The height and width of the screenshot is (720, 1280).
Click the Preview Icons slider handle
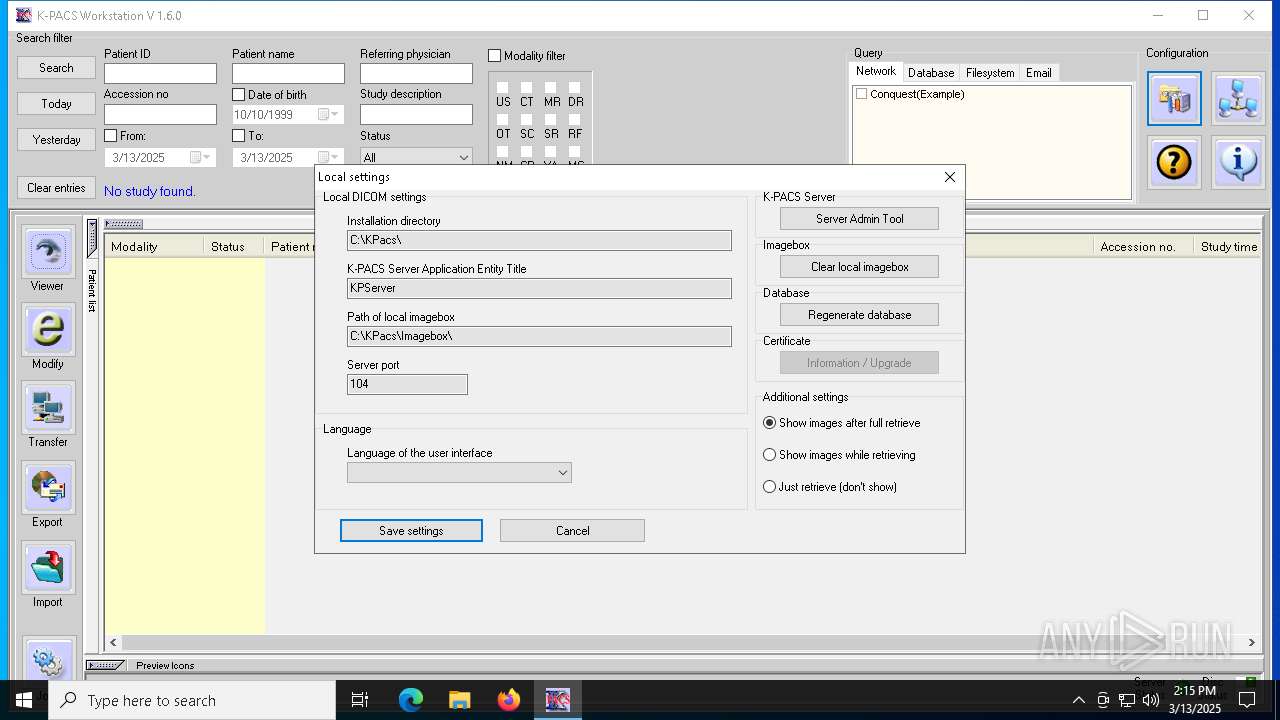coord(105,666)
